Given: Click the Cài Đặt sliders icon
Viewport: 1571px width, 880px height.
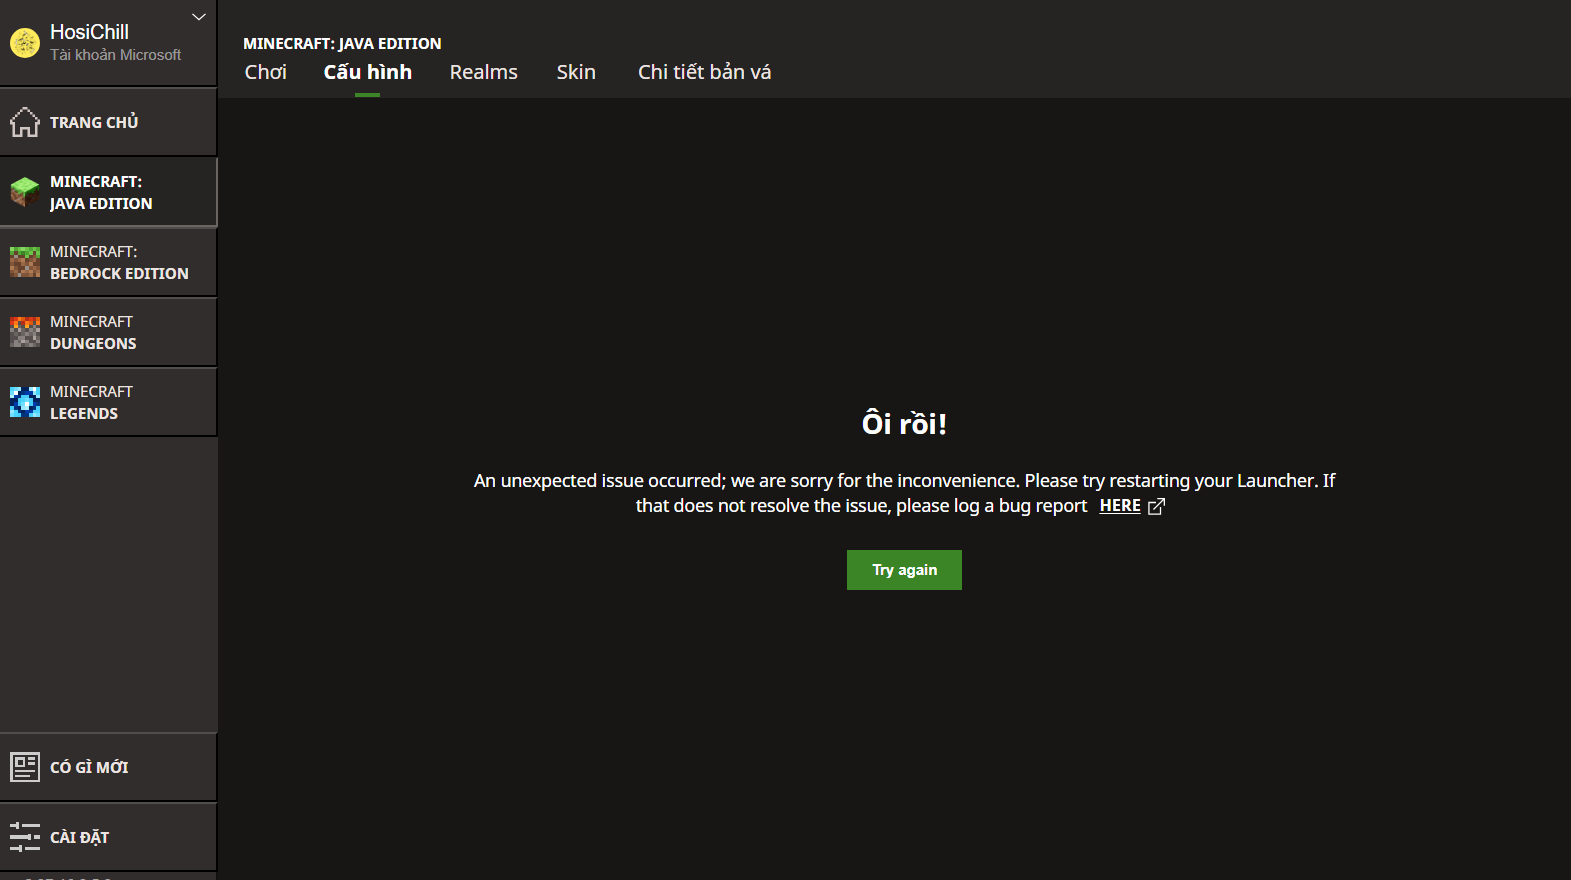Looking at the screenshot, I should tap(25, 837).
